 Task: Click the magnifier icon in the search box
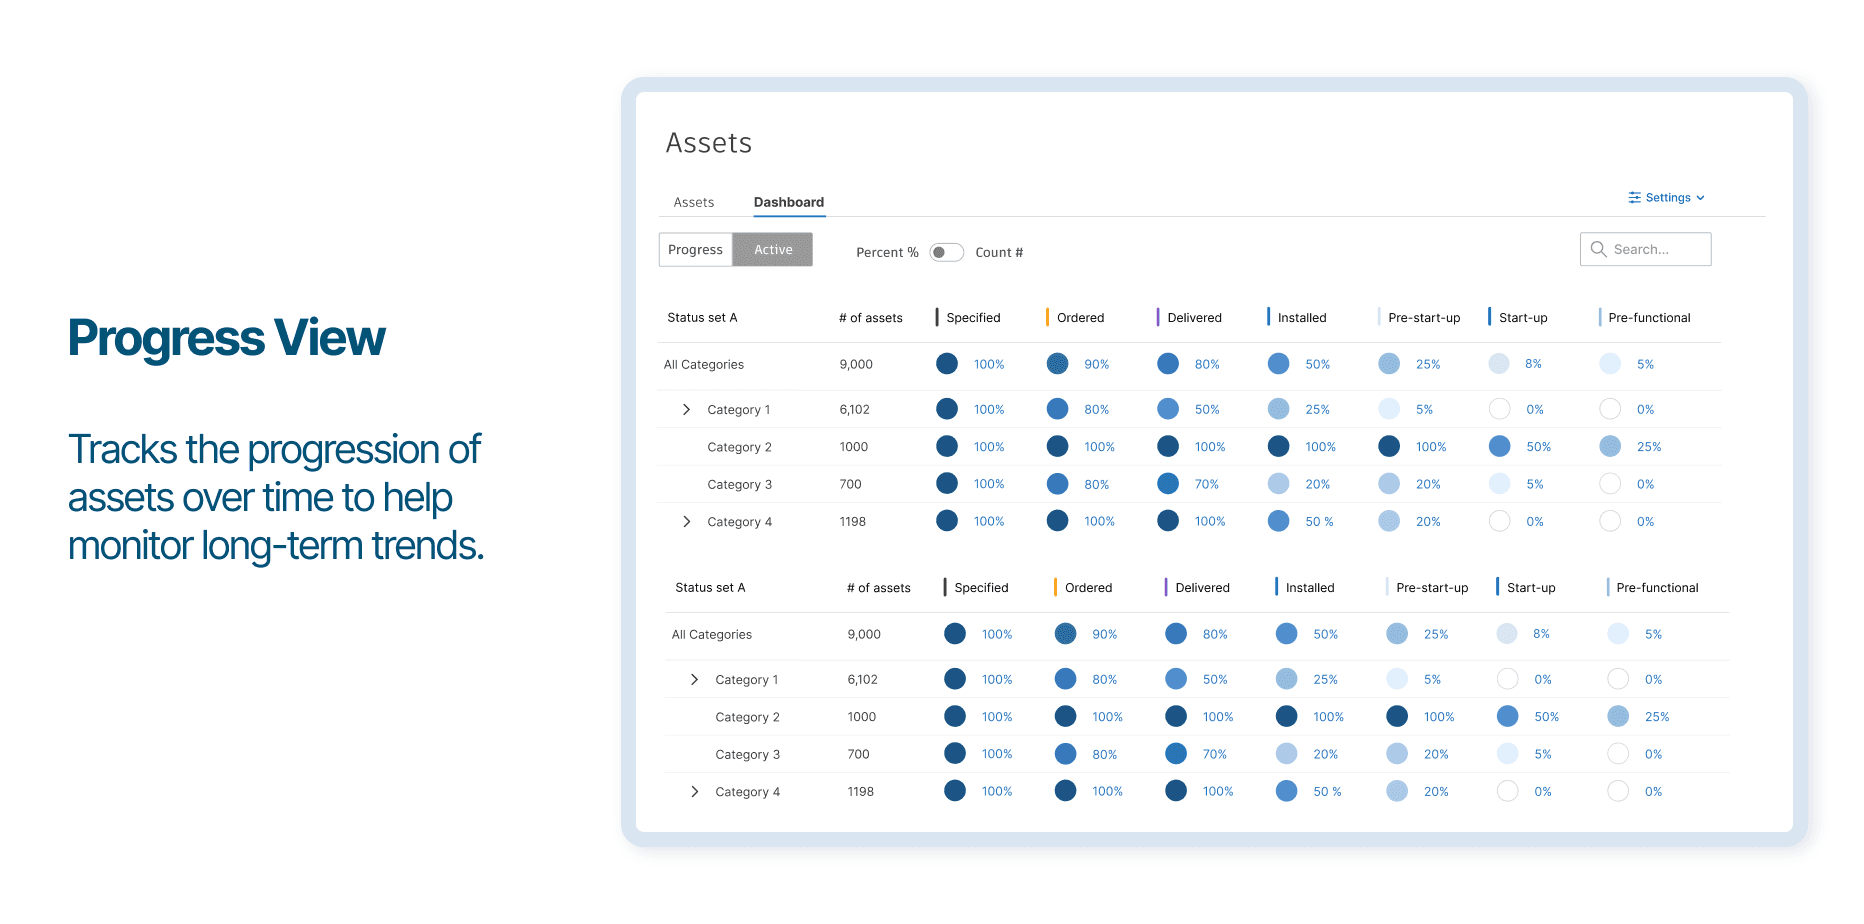(1598, 249)
